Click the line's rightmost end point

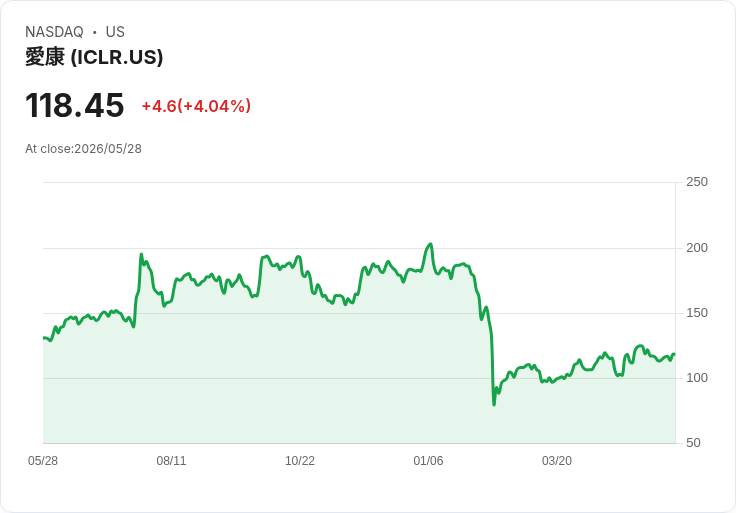[674, 354]
